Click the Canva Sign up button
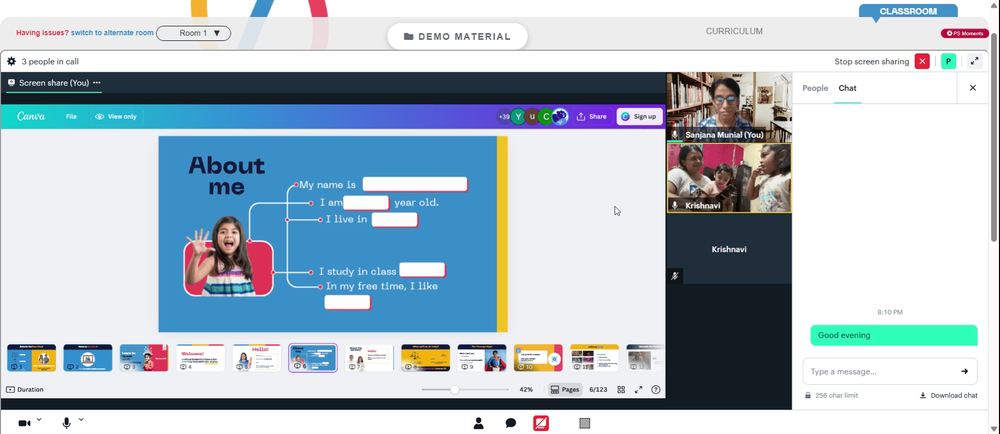 pos(640,117)
